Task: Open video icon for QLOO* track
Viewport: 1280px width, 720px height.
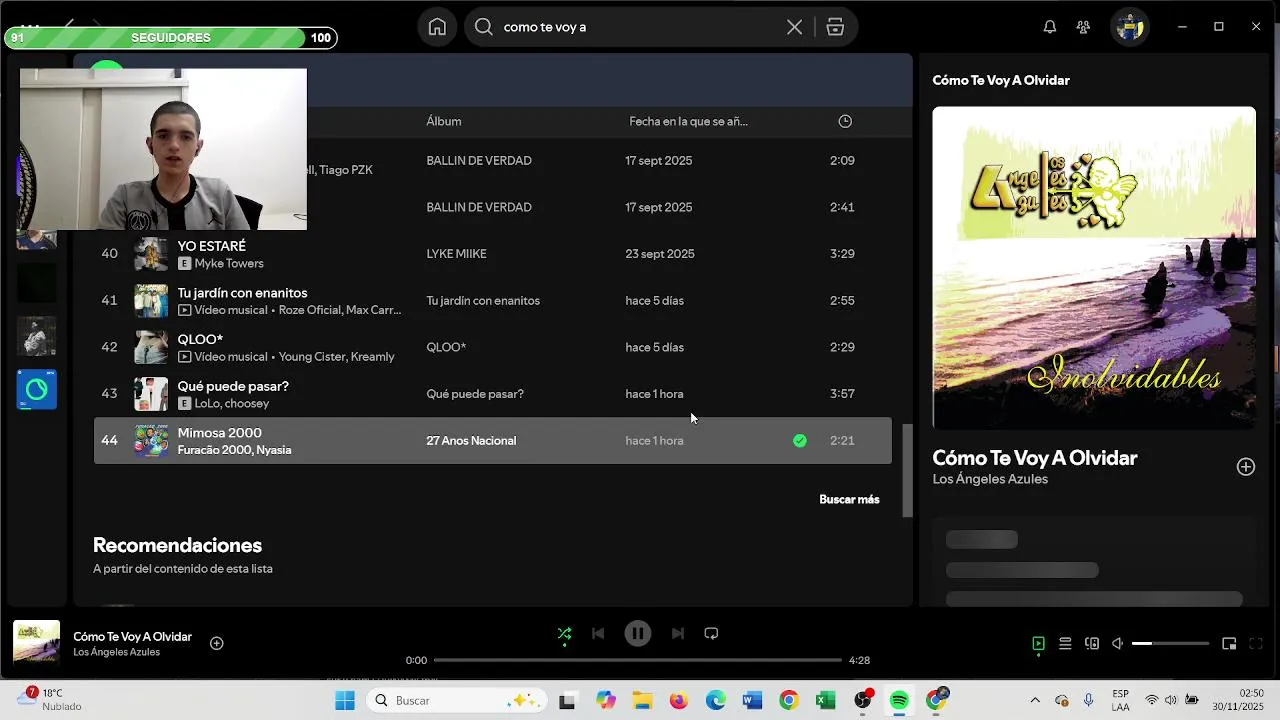Action: click(184, 357)
